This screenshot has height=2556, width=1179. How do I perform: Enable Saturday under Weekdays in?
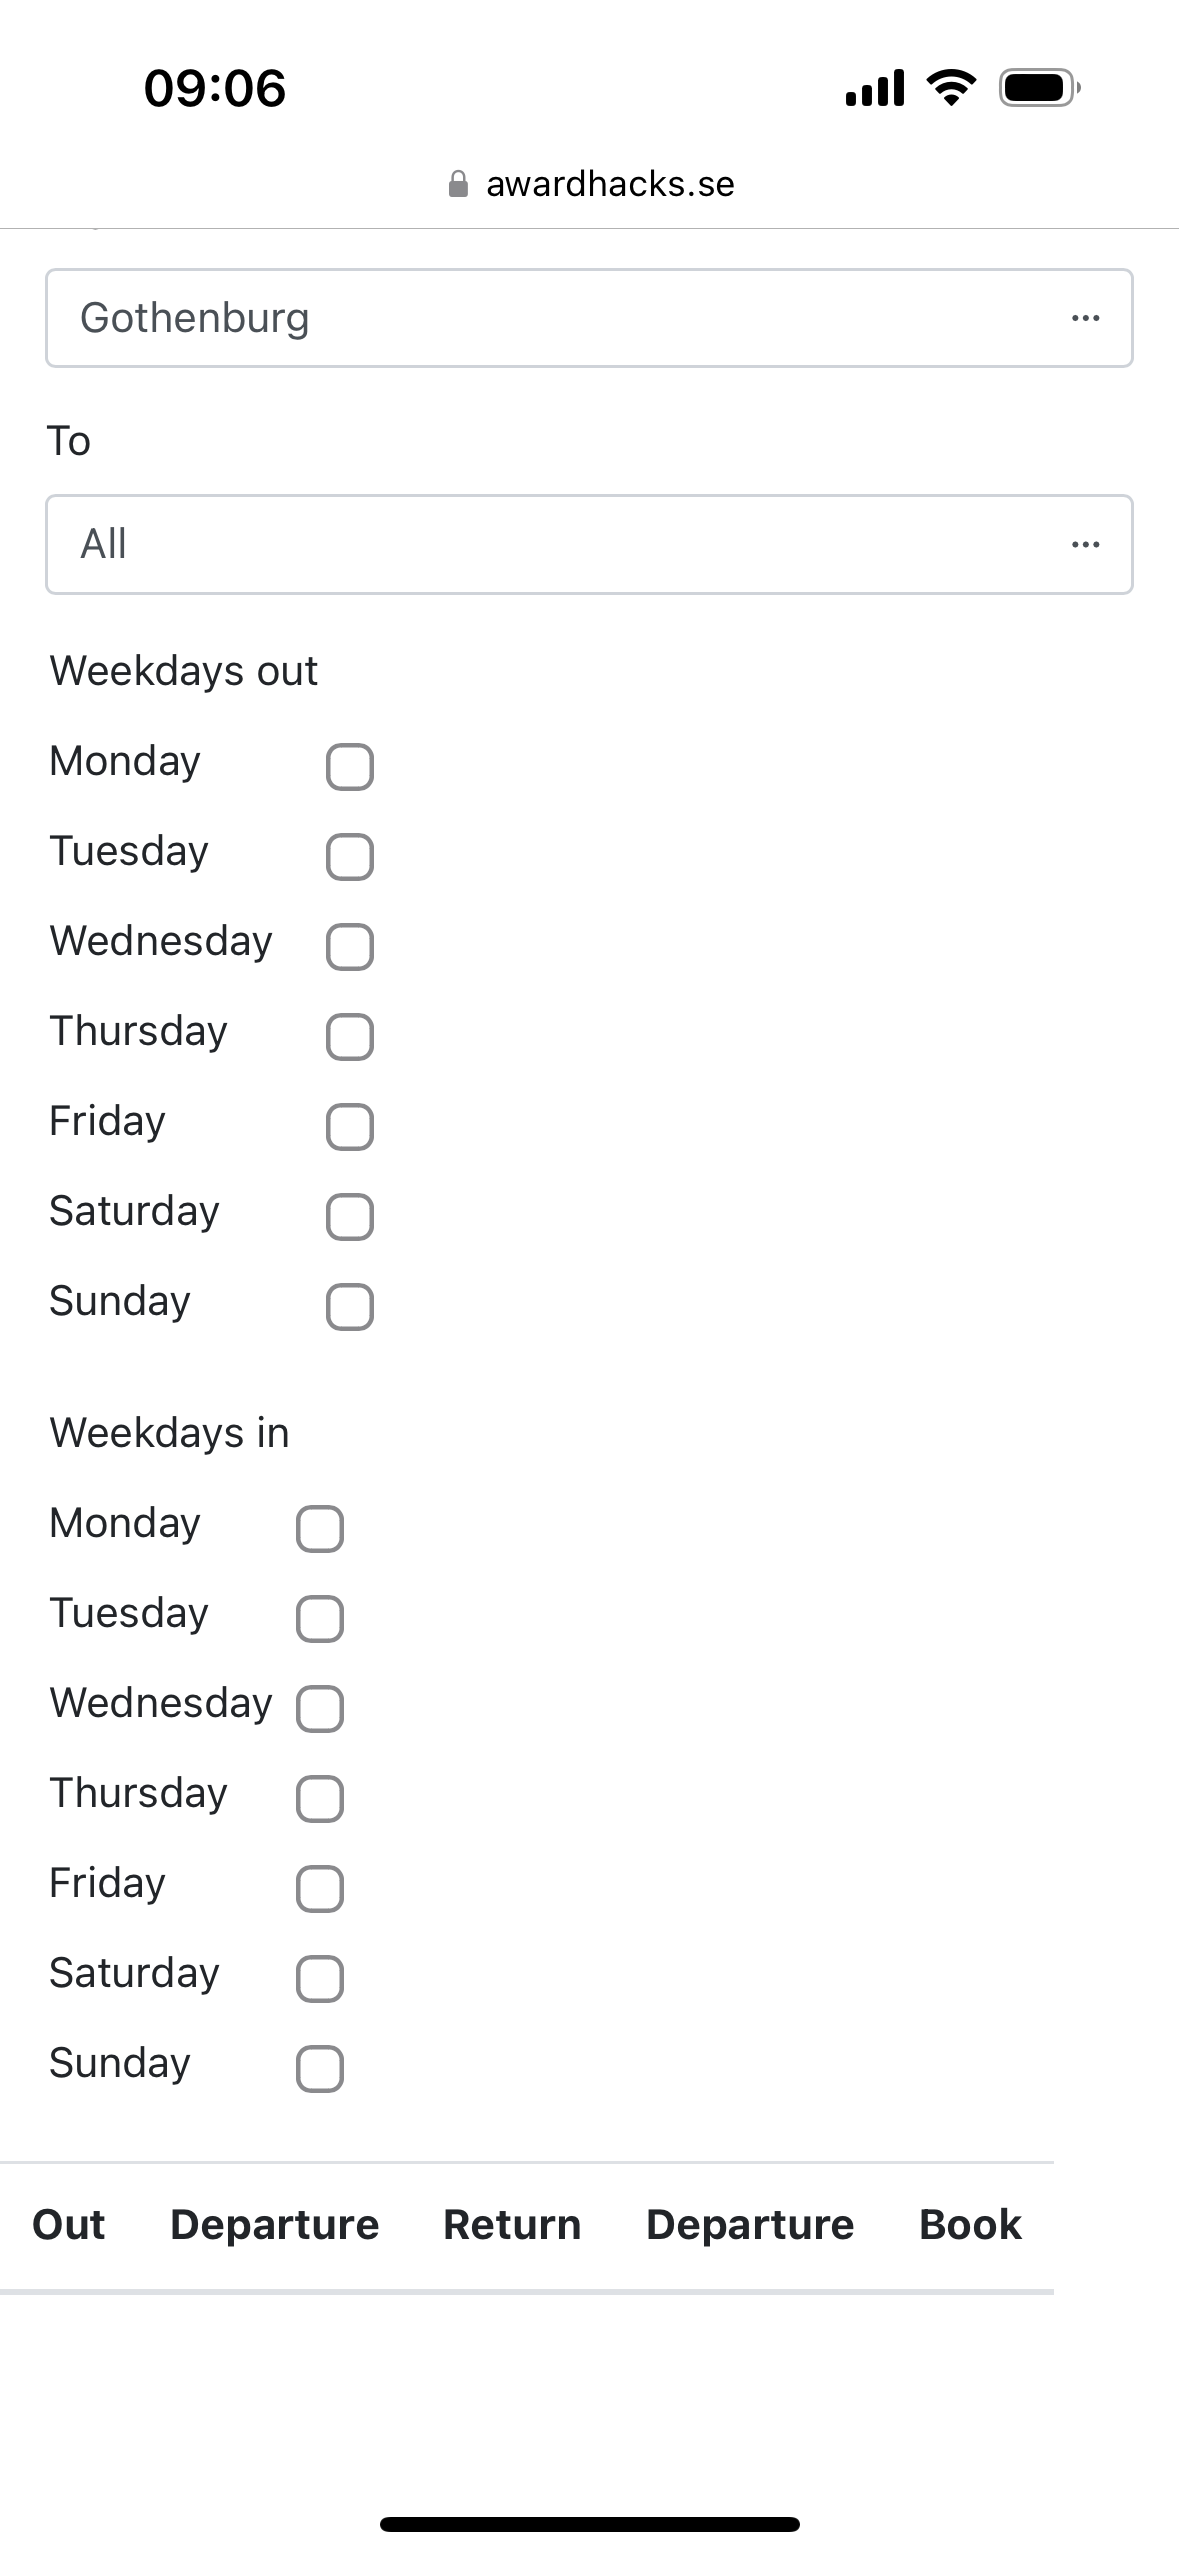pos(320,1979)
